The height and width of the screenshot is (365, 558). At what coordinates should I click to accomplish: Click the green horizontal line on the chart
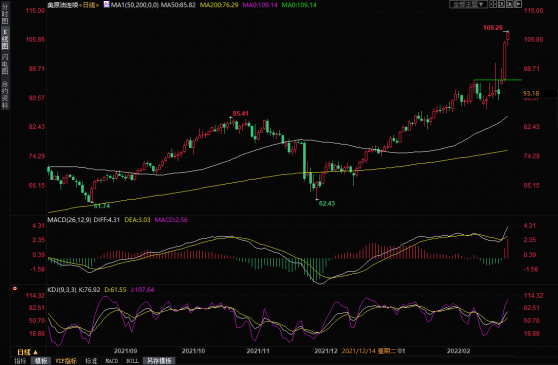498,80
